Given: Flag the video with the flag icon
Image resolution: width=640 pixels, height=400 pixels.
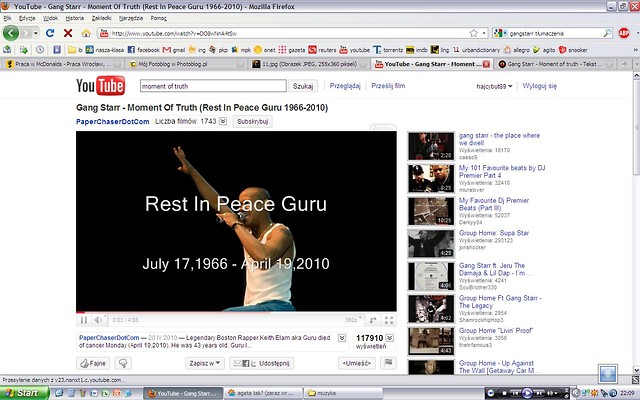Looking at the screenshot, I should 388,363.
